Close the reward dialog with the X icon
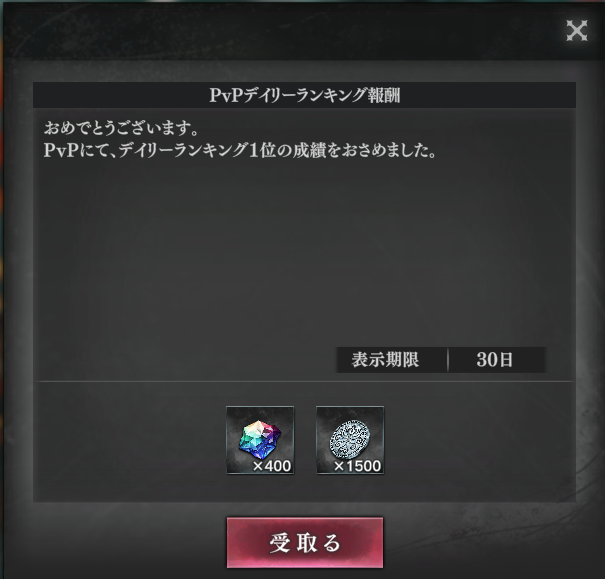This screenshot has width=605, height=579. 577,30
